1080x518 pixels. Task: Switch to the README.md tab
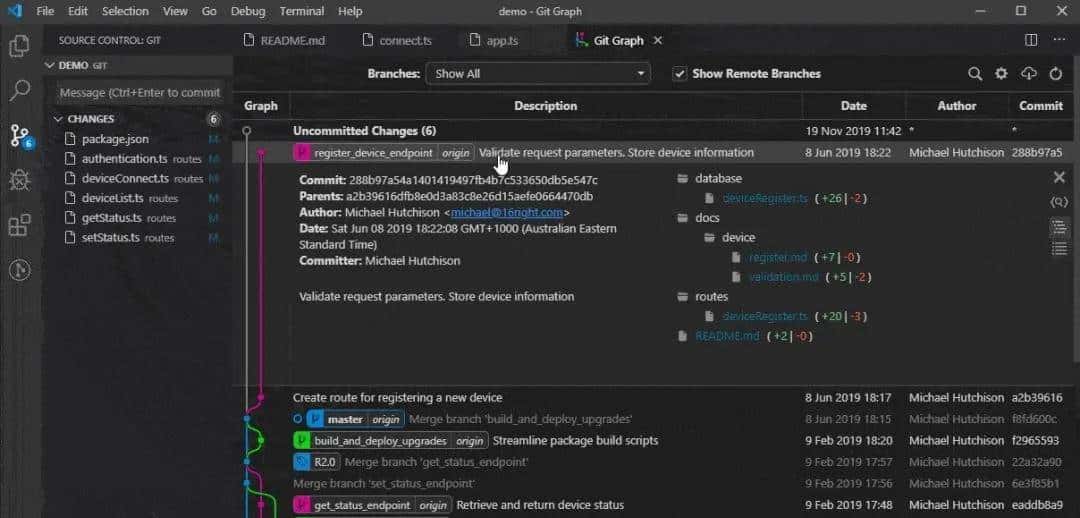(x=284, y=41)
